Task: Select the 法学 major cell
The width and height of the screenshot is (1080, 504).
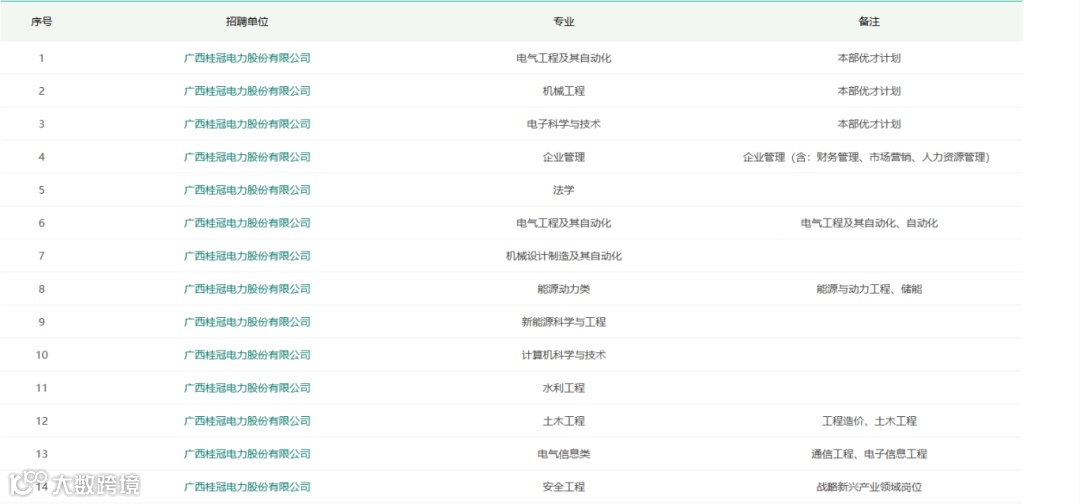Action: pyautogui.click(x=563, y=190)
